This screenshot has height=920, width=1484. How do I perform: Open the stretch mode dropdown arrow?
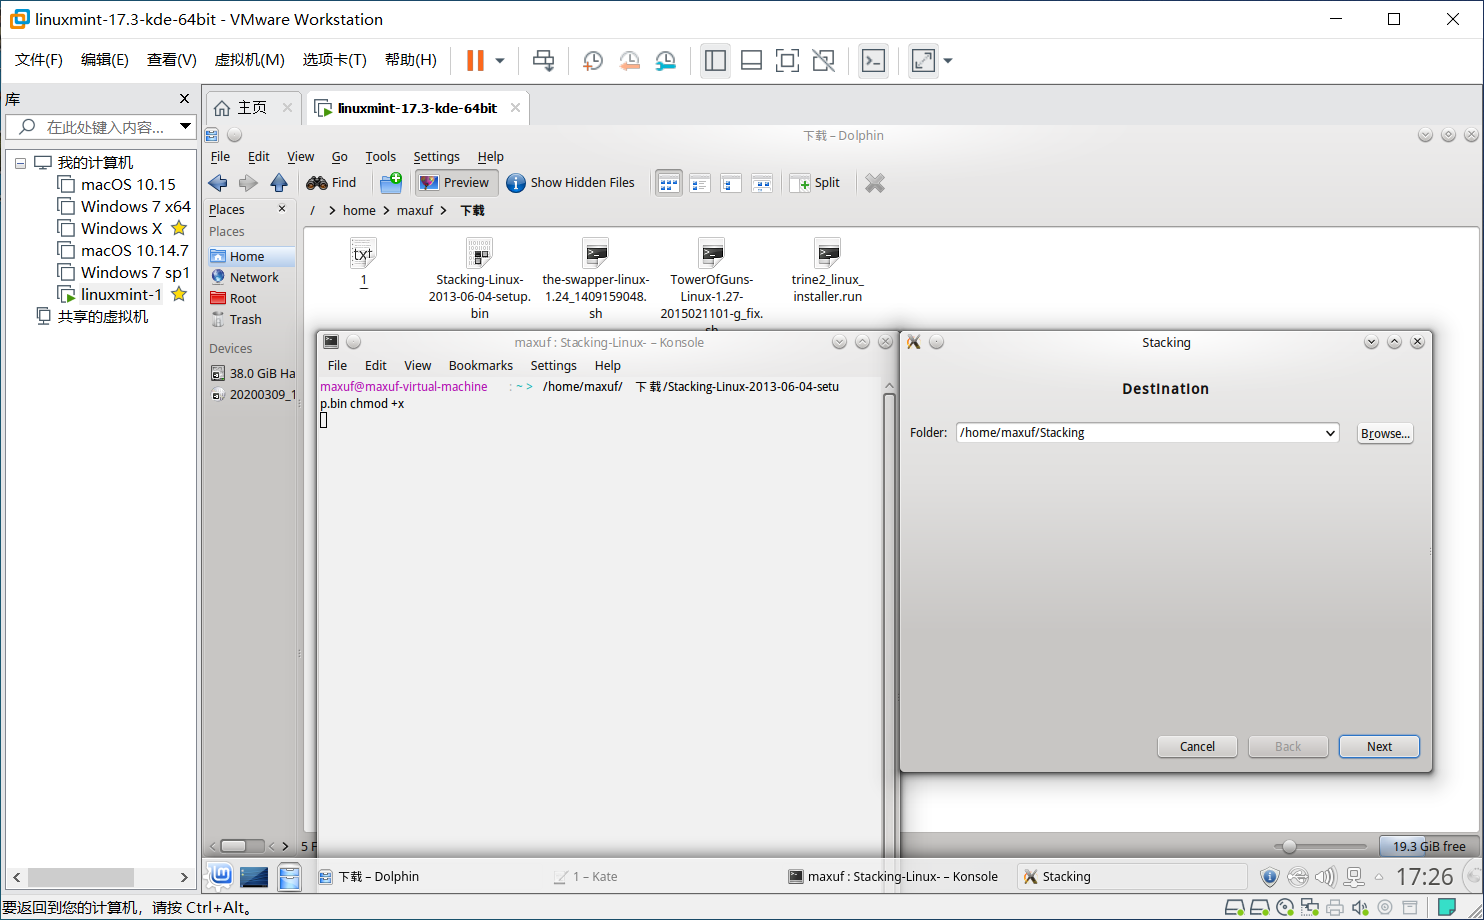[948, 61]
